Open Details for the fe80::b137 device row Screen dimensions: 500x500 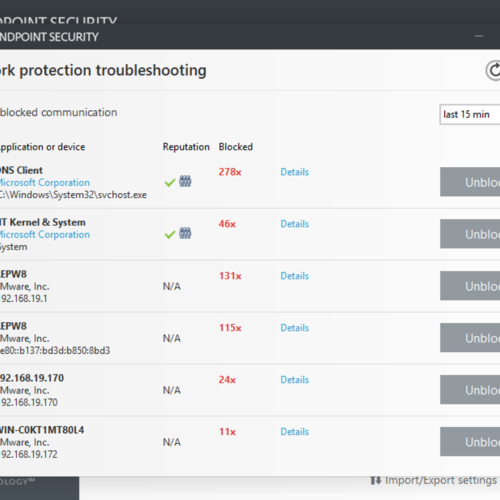click(x=295, y=328)
